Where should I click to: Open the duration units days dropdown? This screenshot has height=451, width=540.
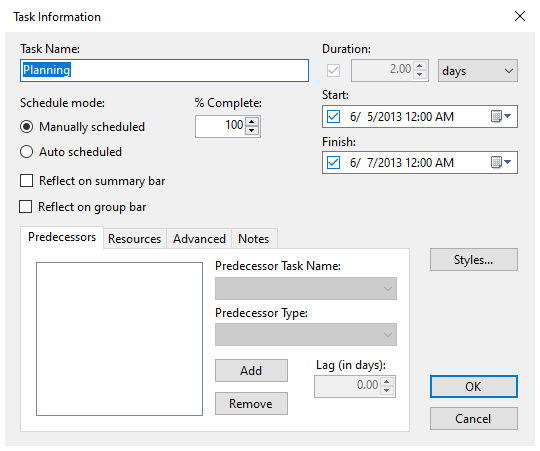point(477,71)
